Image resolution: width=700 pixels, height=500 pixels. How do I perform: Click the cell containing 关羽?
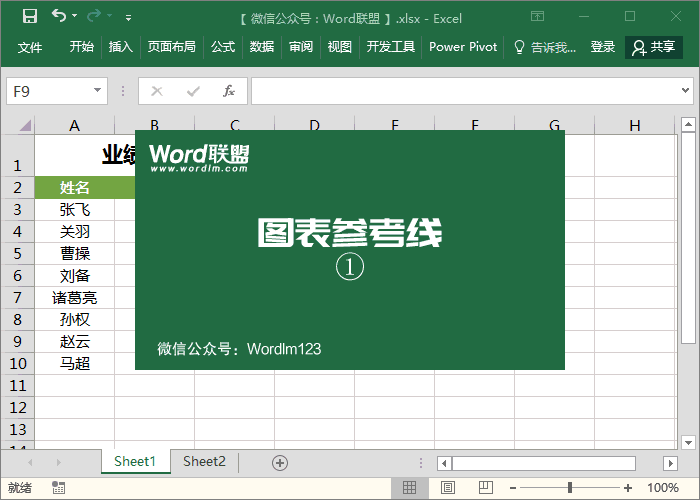75,232
